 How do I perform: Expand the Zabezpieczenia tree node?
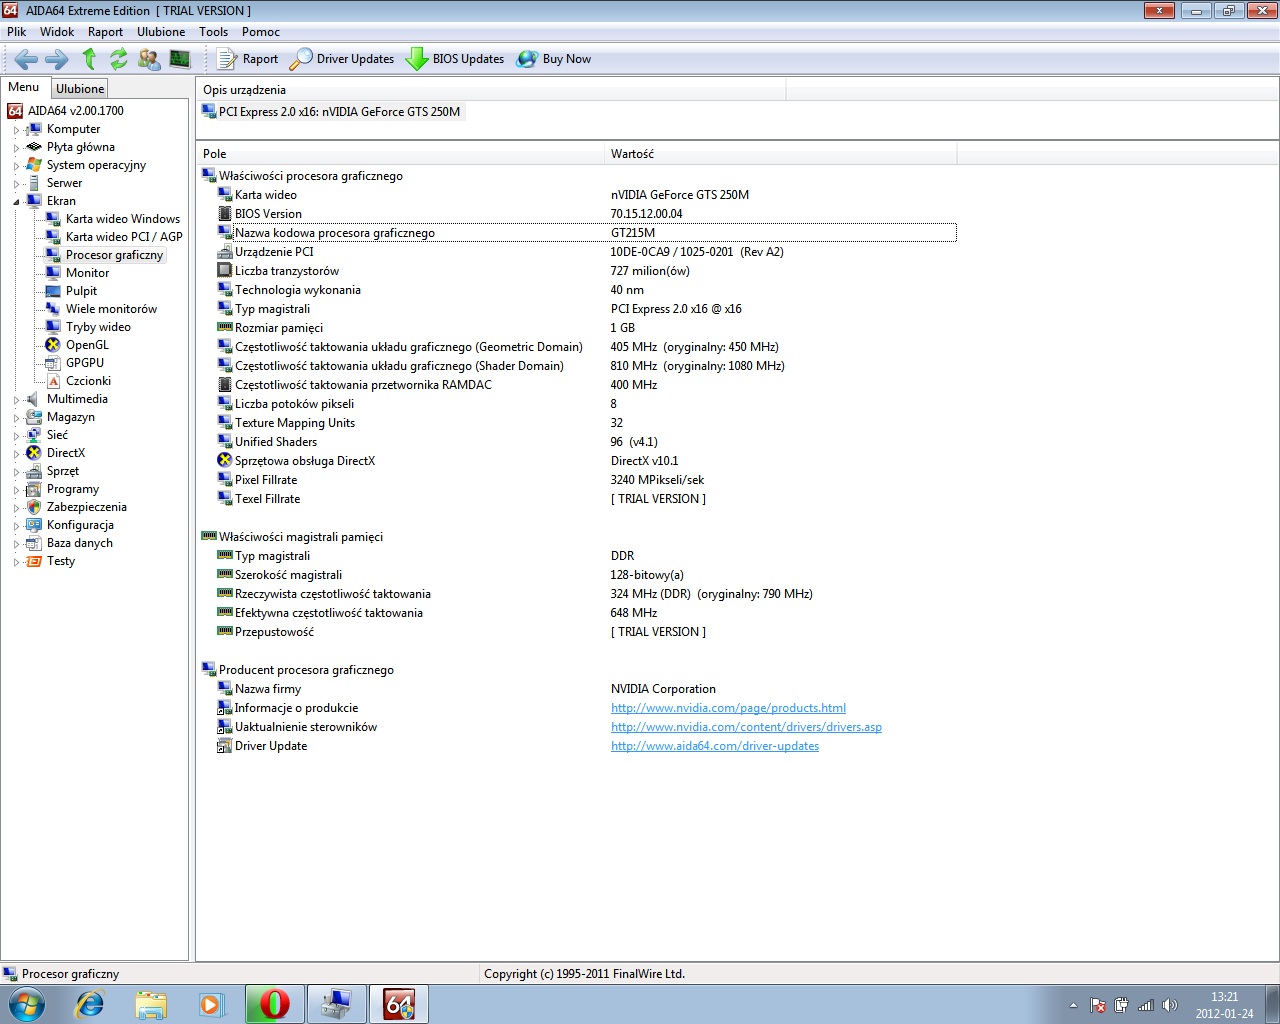(x=16, y=508)
